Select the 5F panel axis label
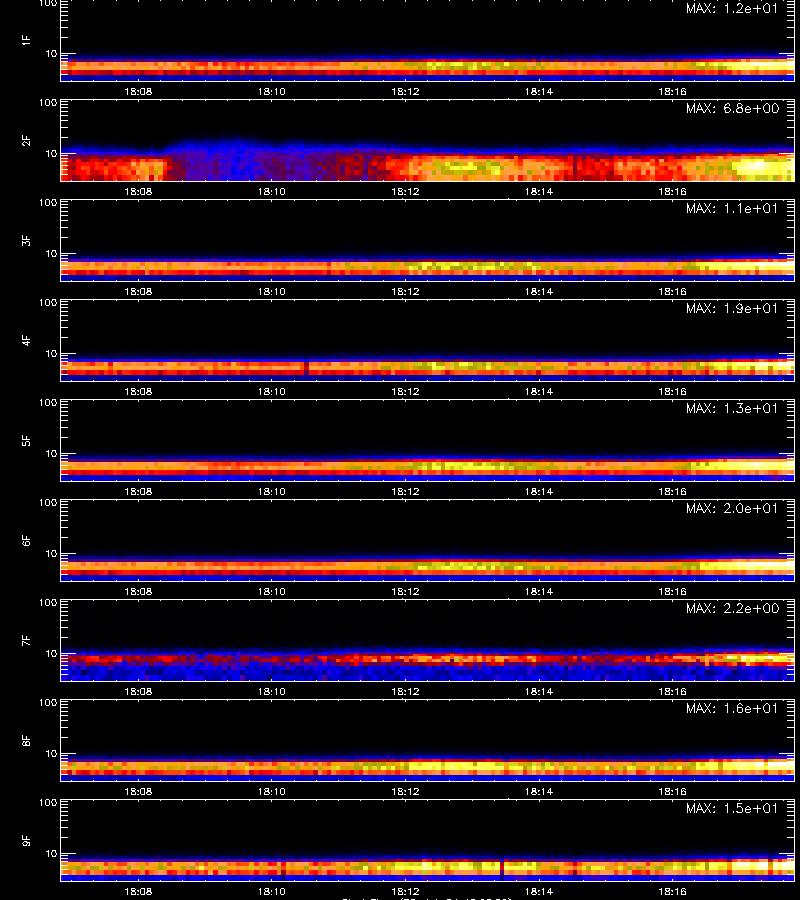800x900 pixels. pos(26,440)
